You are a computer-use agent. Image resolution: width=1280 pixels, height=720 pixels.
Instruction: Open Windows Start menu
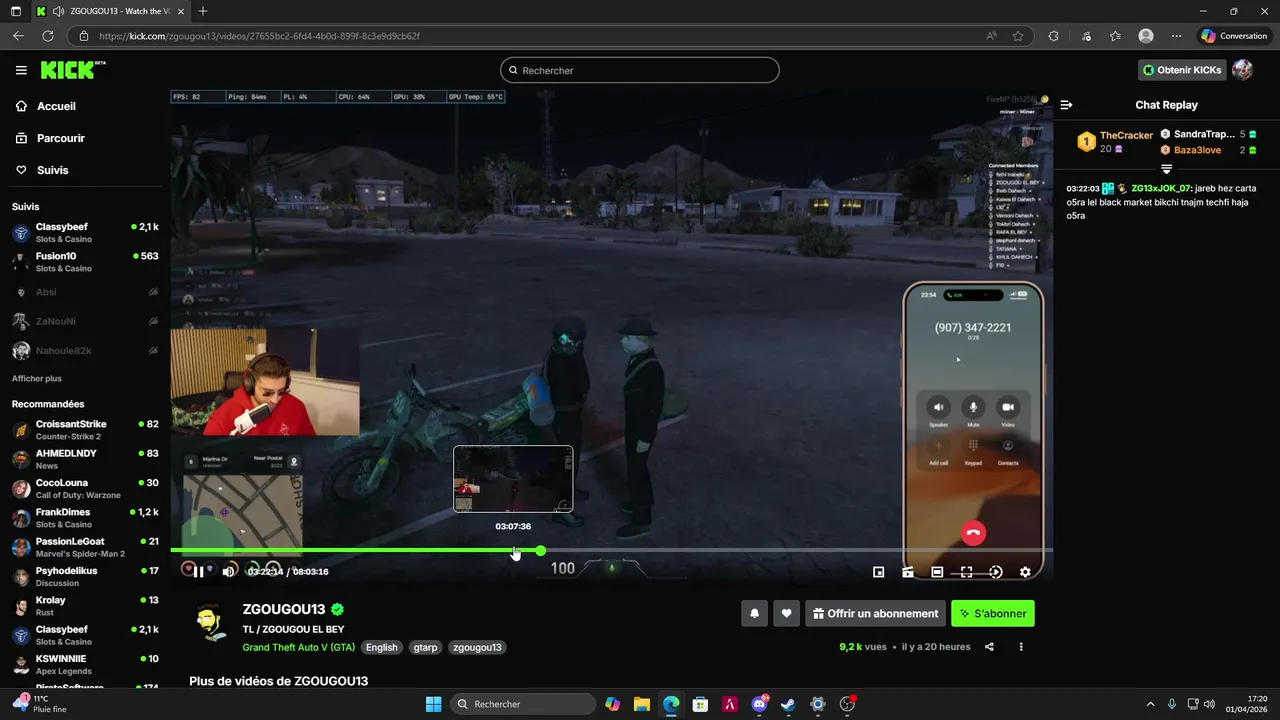pyautogui.click(x=433, y=704)
